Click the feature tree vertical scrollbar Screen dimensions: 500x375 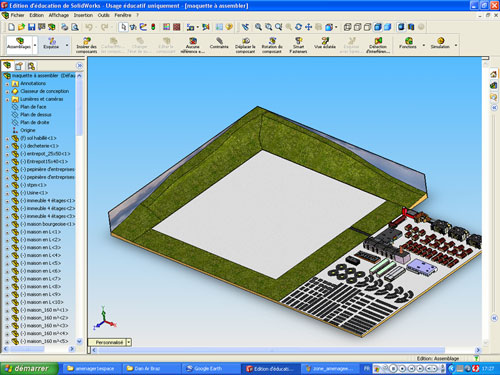coord(79,208)
